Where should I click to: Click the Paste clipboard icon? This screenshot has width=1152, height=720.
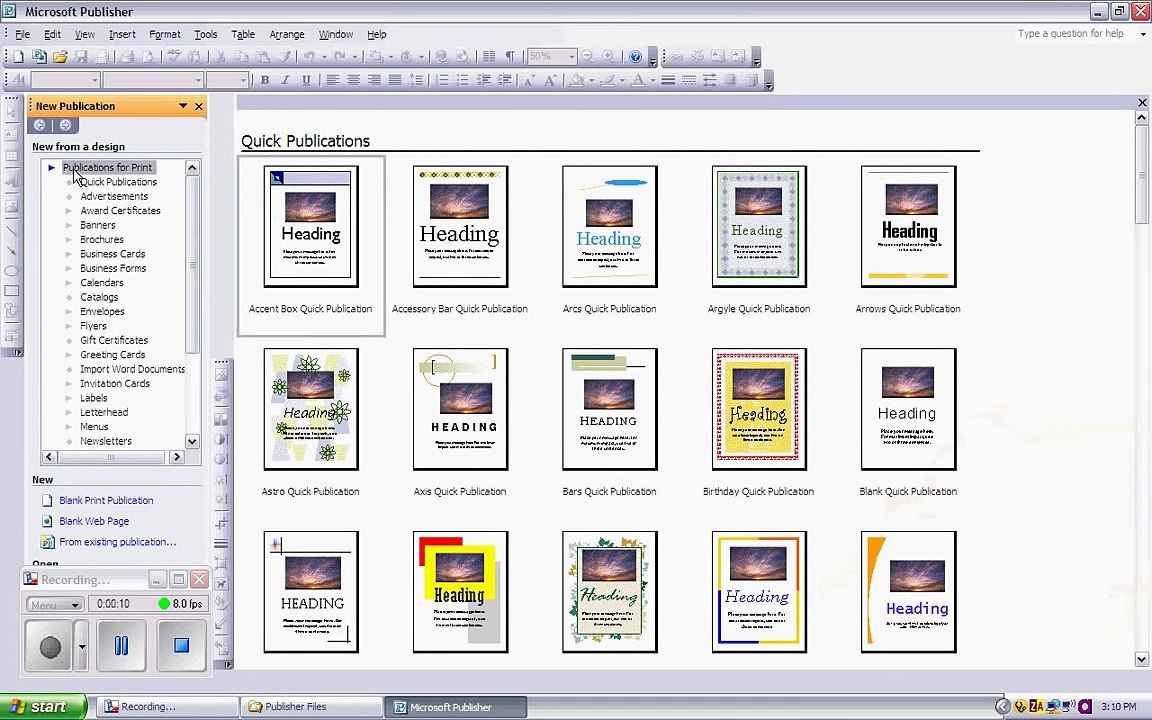point(262,57)
